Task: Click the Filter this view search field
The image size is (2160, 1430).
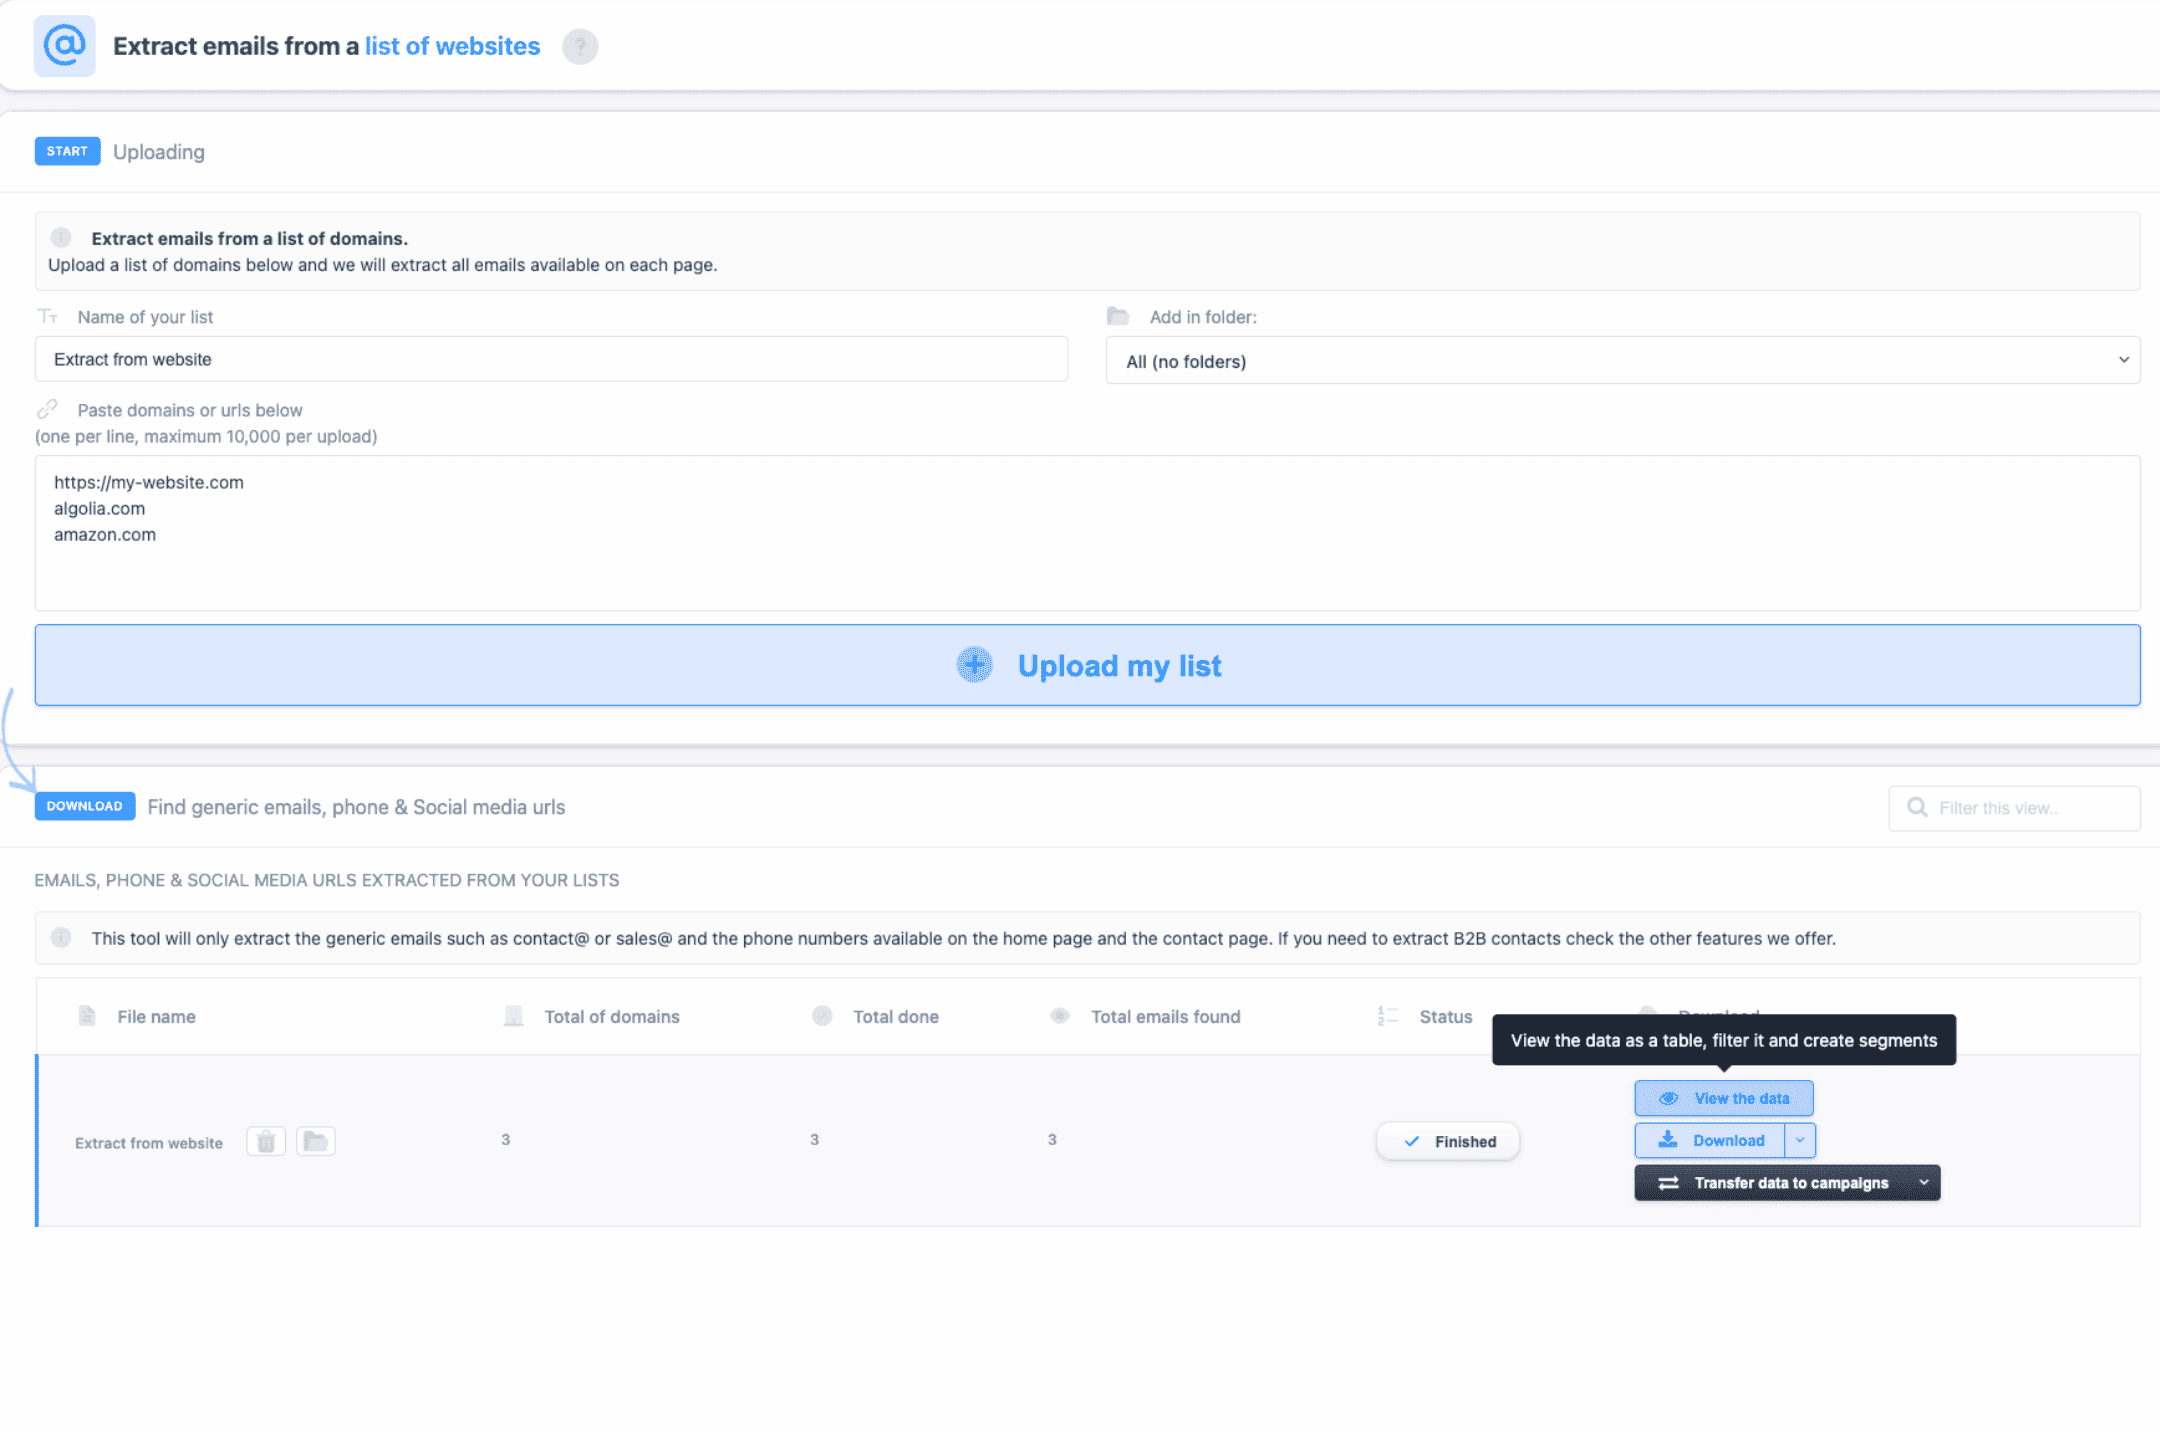Action: (2015, 807)
